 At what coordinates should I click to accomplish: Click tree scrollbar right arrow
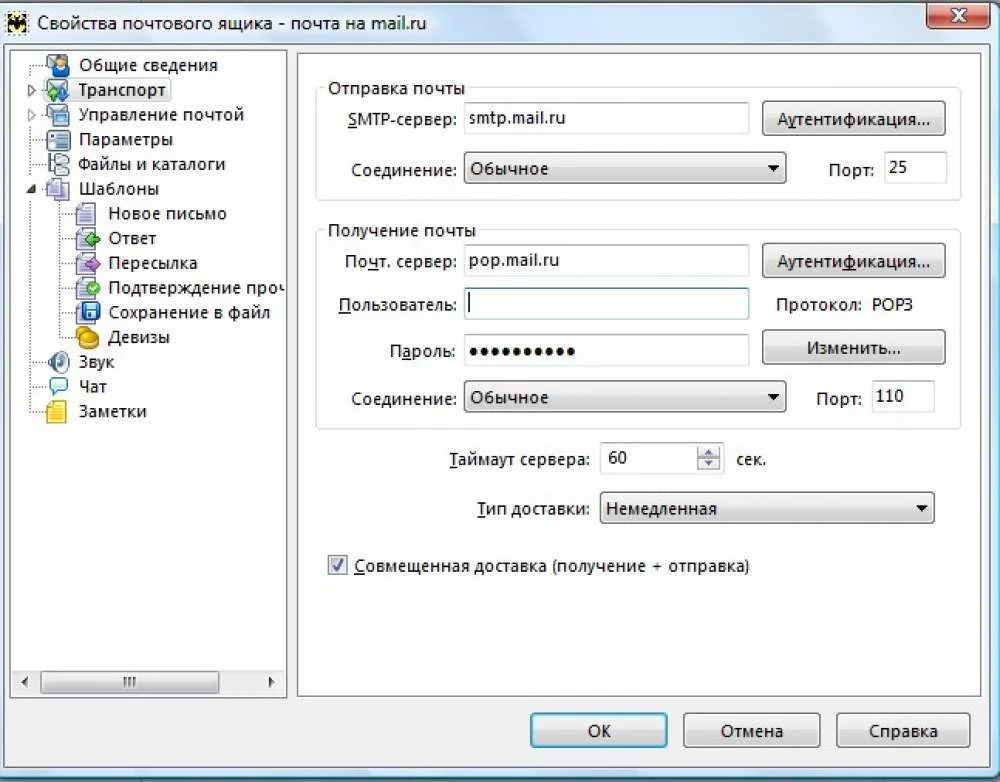271,682
